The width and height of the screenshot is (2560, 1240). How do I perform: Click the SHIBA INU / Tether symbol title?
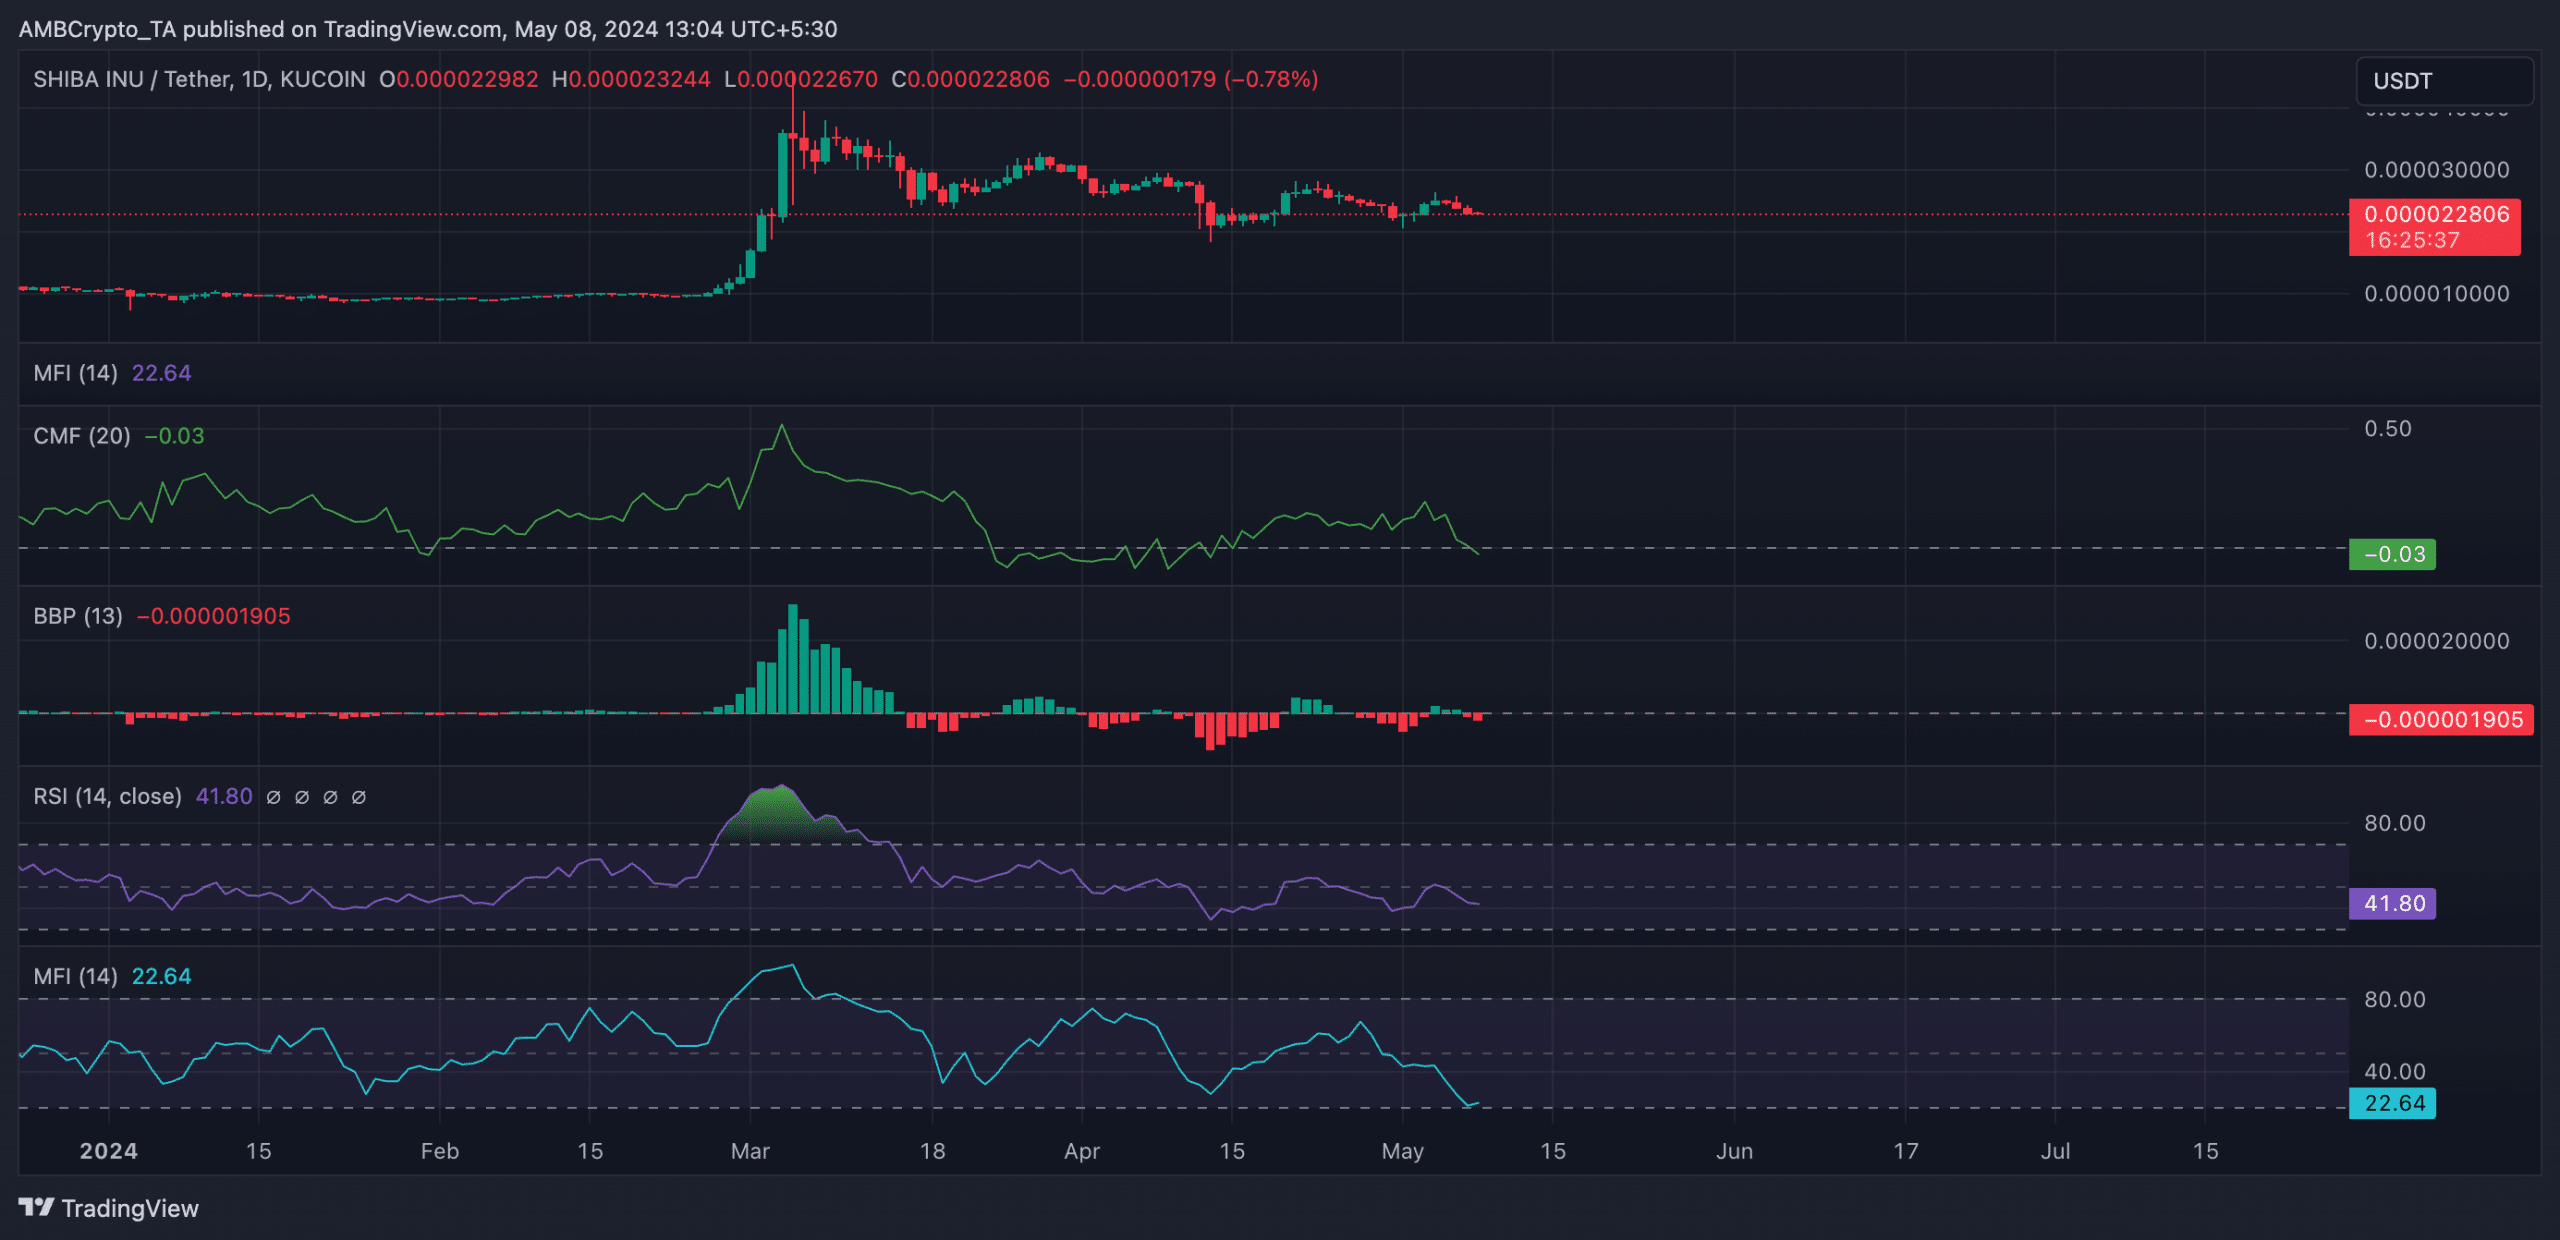point(200,79)
